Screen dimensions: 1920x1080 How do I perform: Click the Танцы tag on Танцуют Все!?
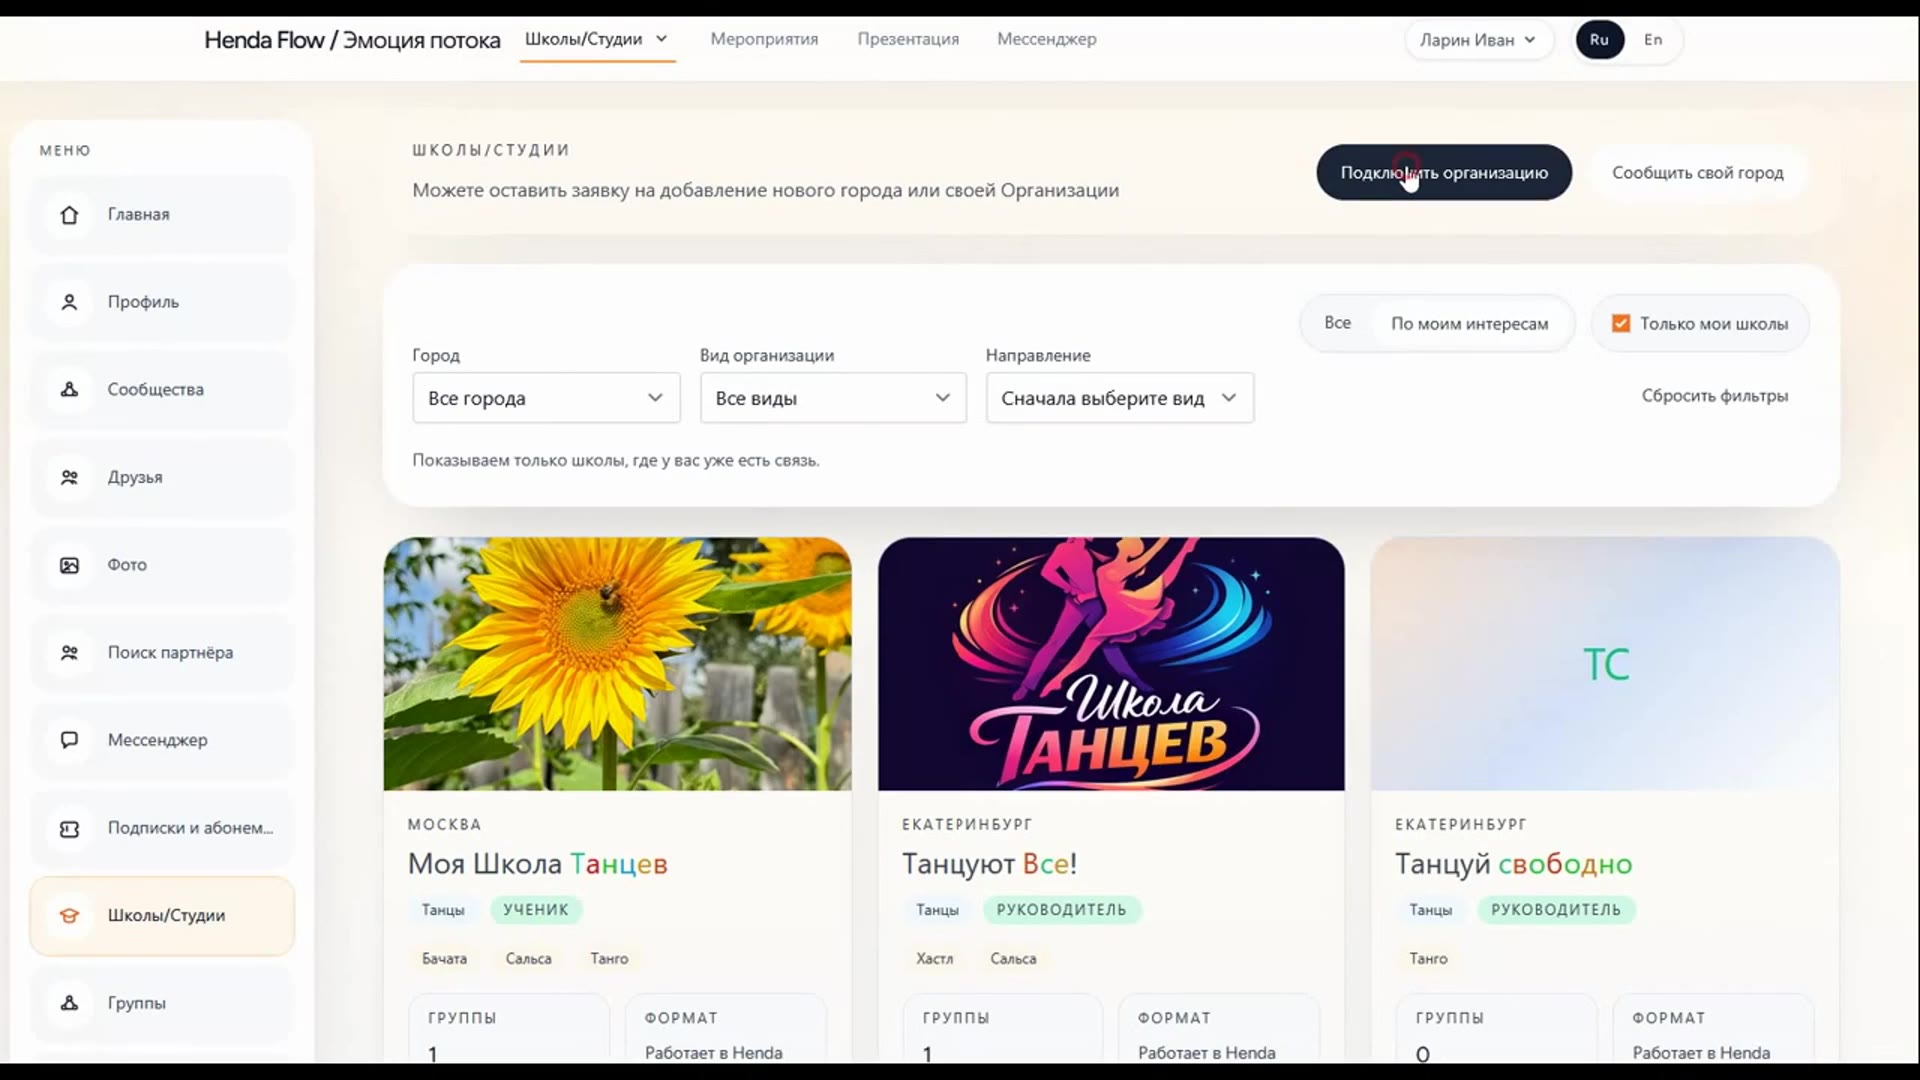[x=937, y=910]
